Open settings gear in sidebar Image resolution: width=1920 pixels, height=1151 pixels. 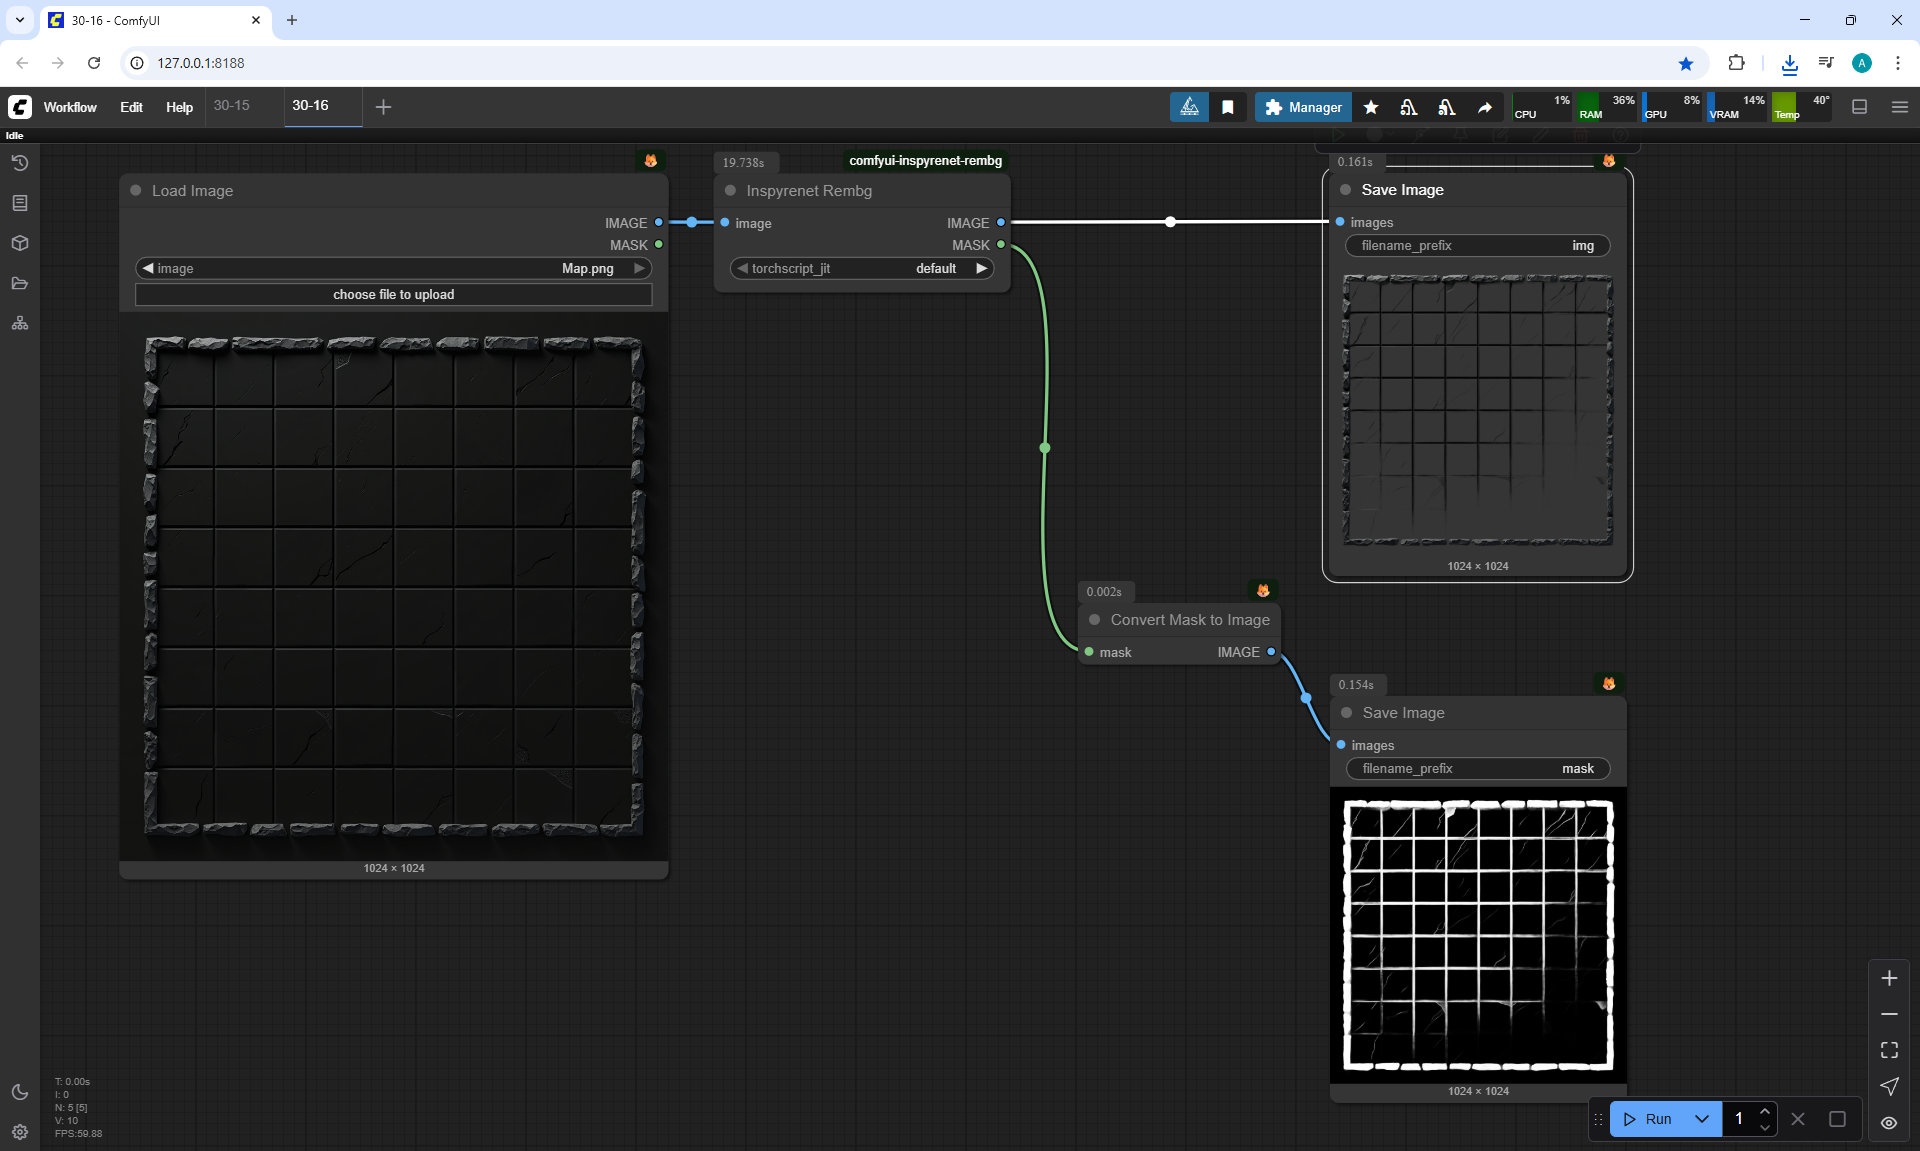point(19,1132)
